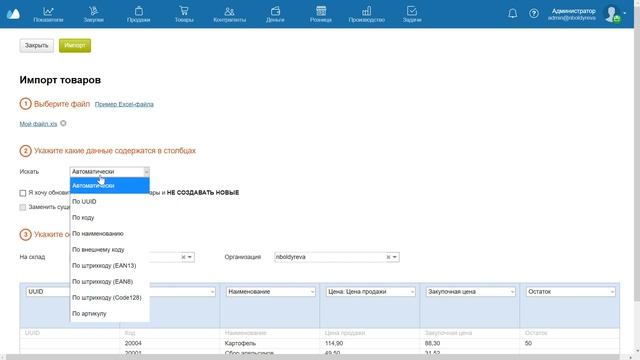Click the 88,30 purchase price cell
This screenshot has width=640, height=360.
[x=432, y=343]
